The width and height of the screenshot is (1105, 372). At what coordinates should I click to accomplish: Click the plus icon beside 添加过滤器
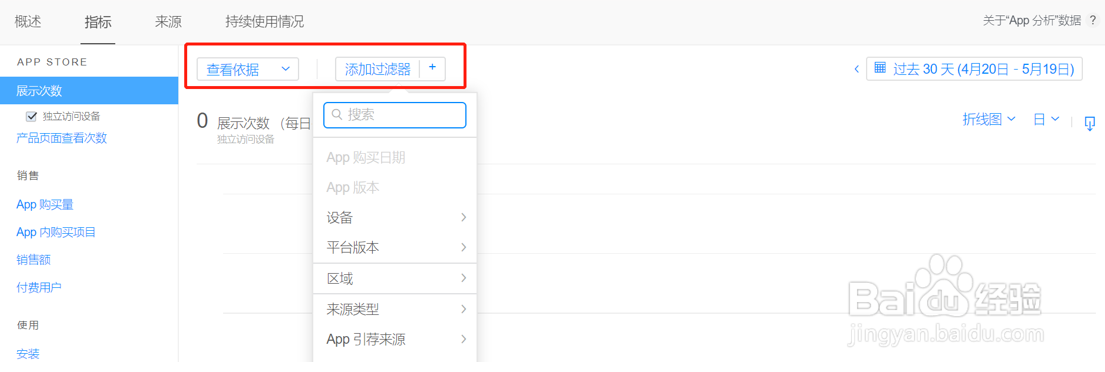click(x=433, y=68)
